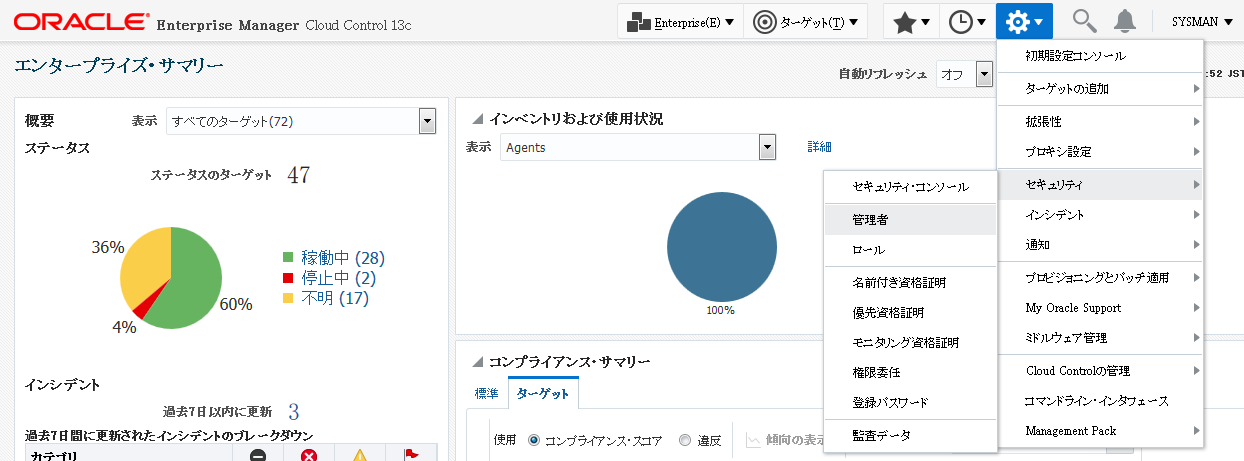The height and width of the screenshot is (461, 1244).
Task: Click the yellow 不明 legend swatch
Action: pos(289,298)
